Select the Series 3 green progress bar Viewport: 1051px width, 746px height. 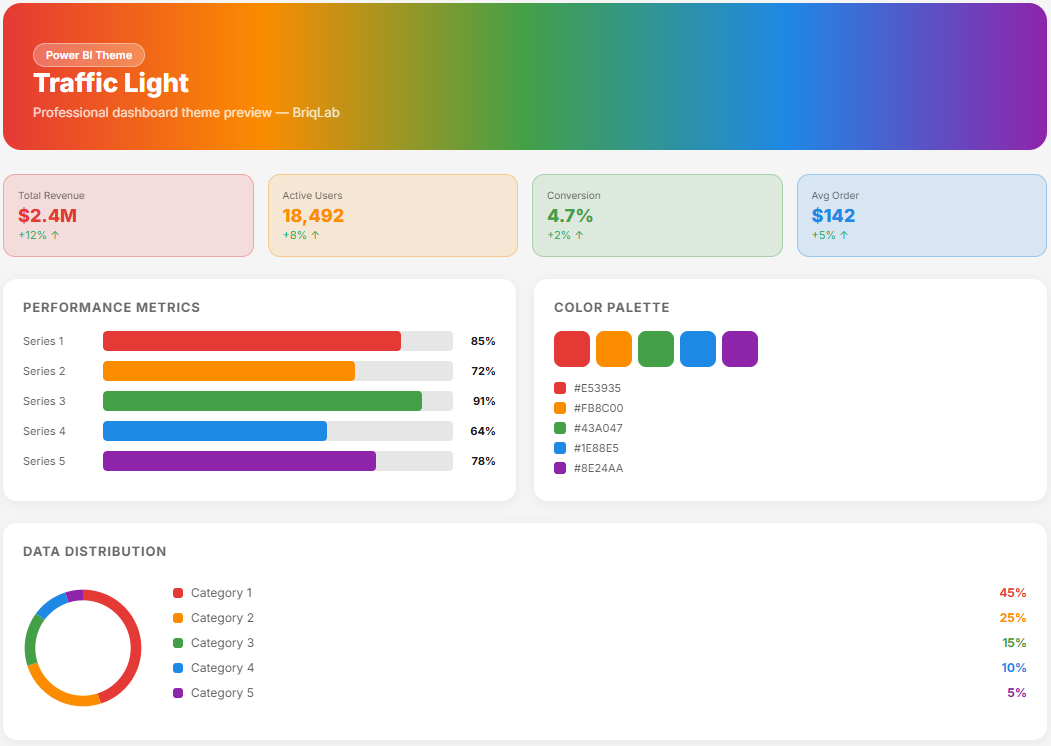click(x=262, y=401)
